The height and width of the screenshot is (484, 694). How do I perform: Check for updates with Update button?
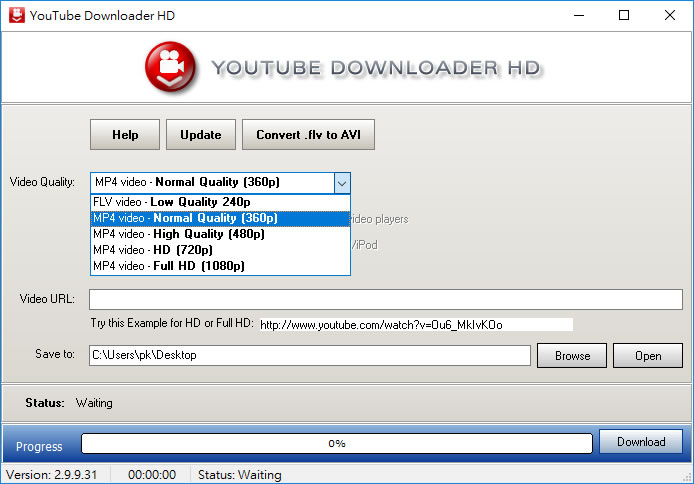click(x=200, y=134)
